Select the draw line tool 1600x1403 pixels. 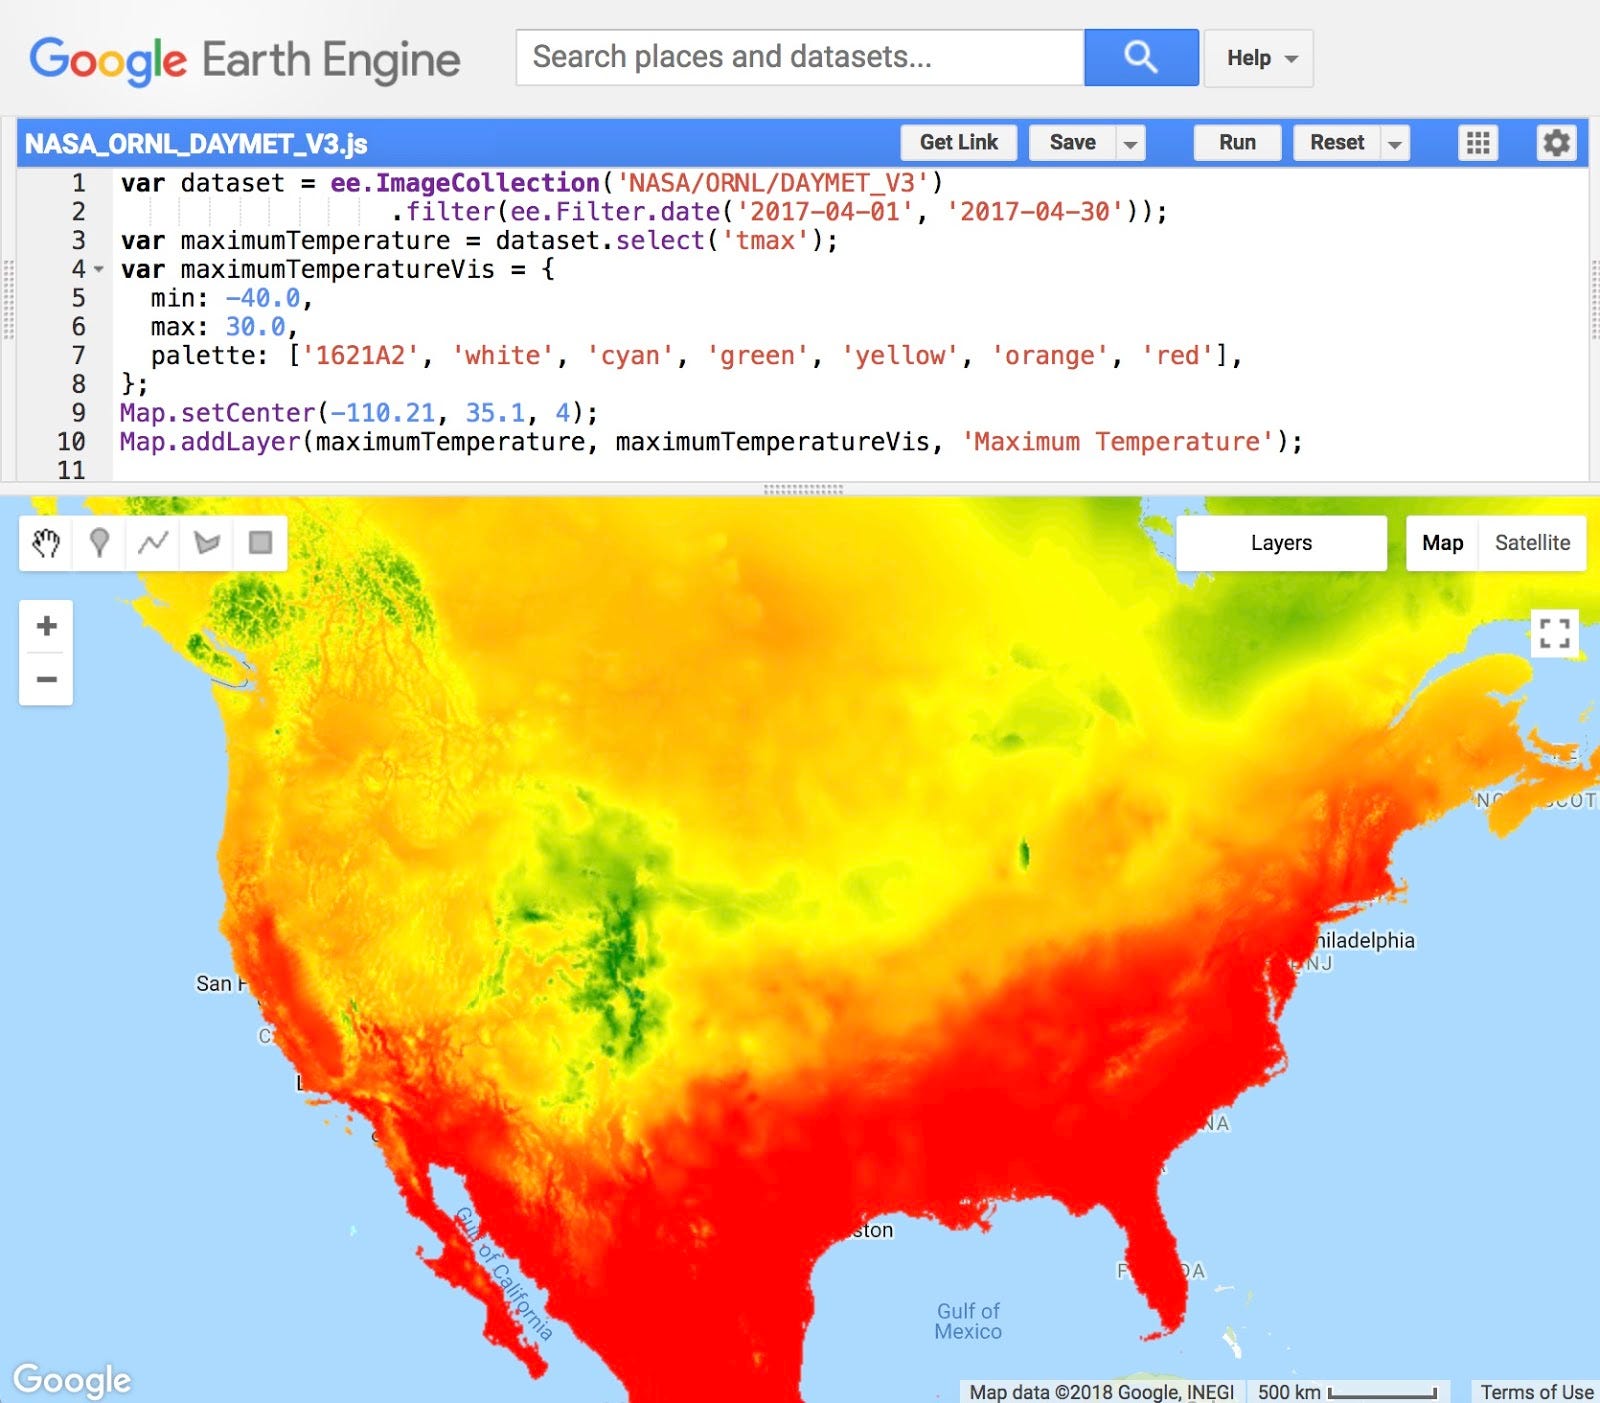153,543
